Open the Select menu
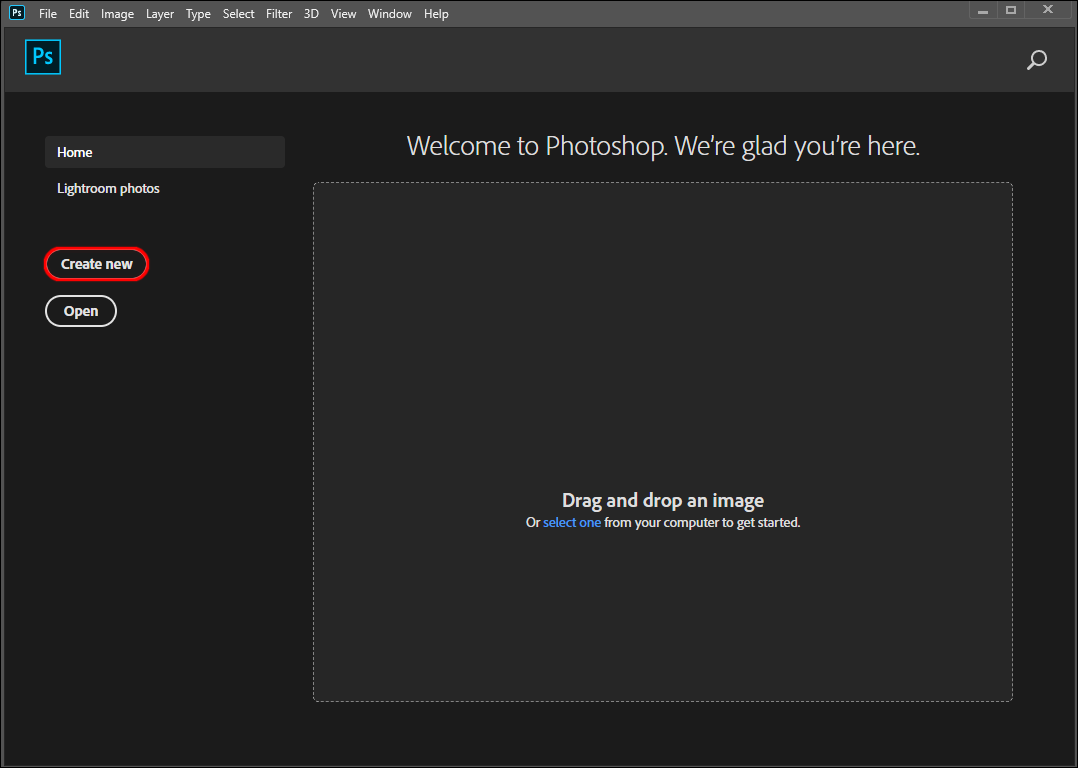Image resolution: width=1078 pixels, height=768 pixels. 239,14
